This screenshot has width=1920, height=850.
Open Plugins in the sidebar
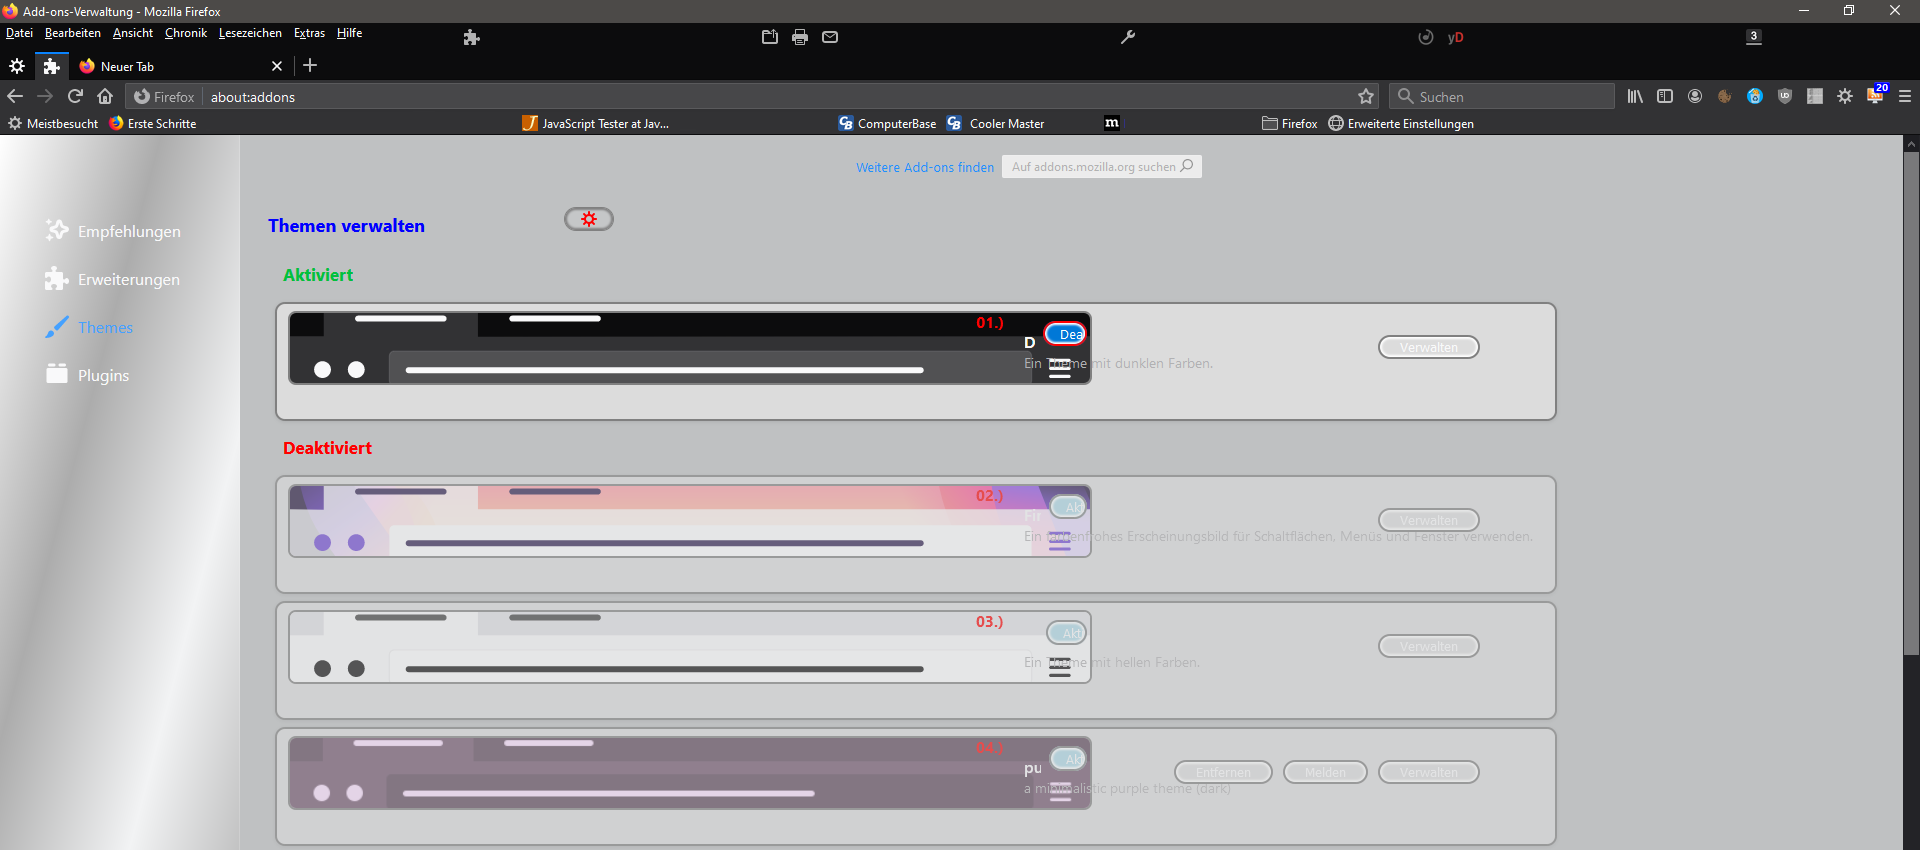[x=87, y=375]
